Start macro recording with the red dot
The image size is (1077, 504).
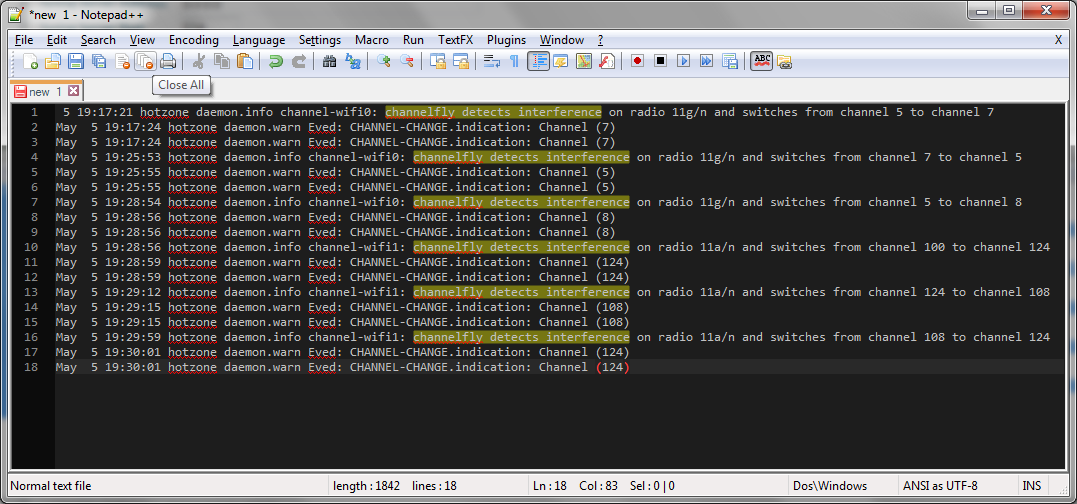[637, 62]
